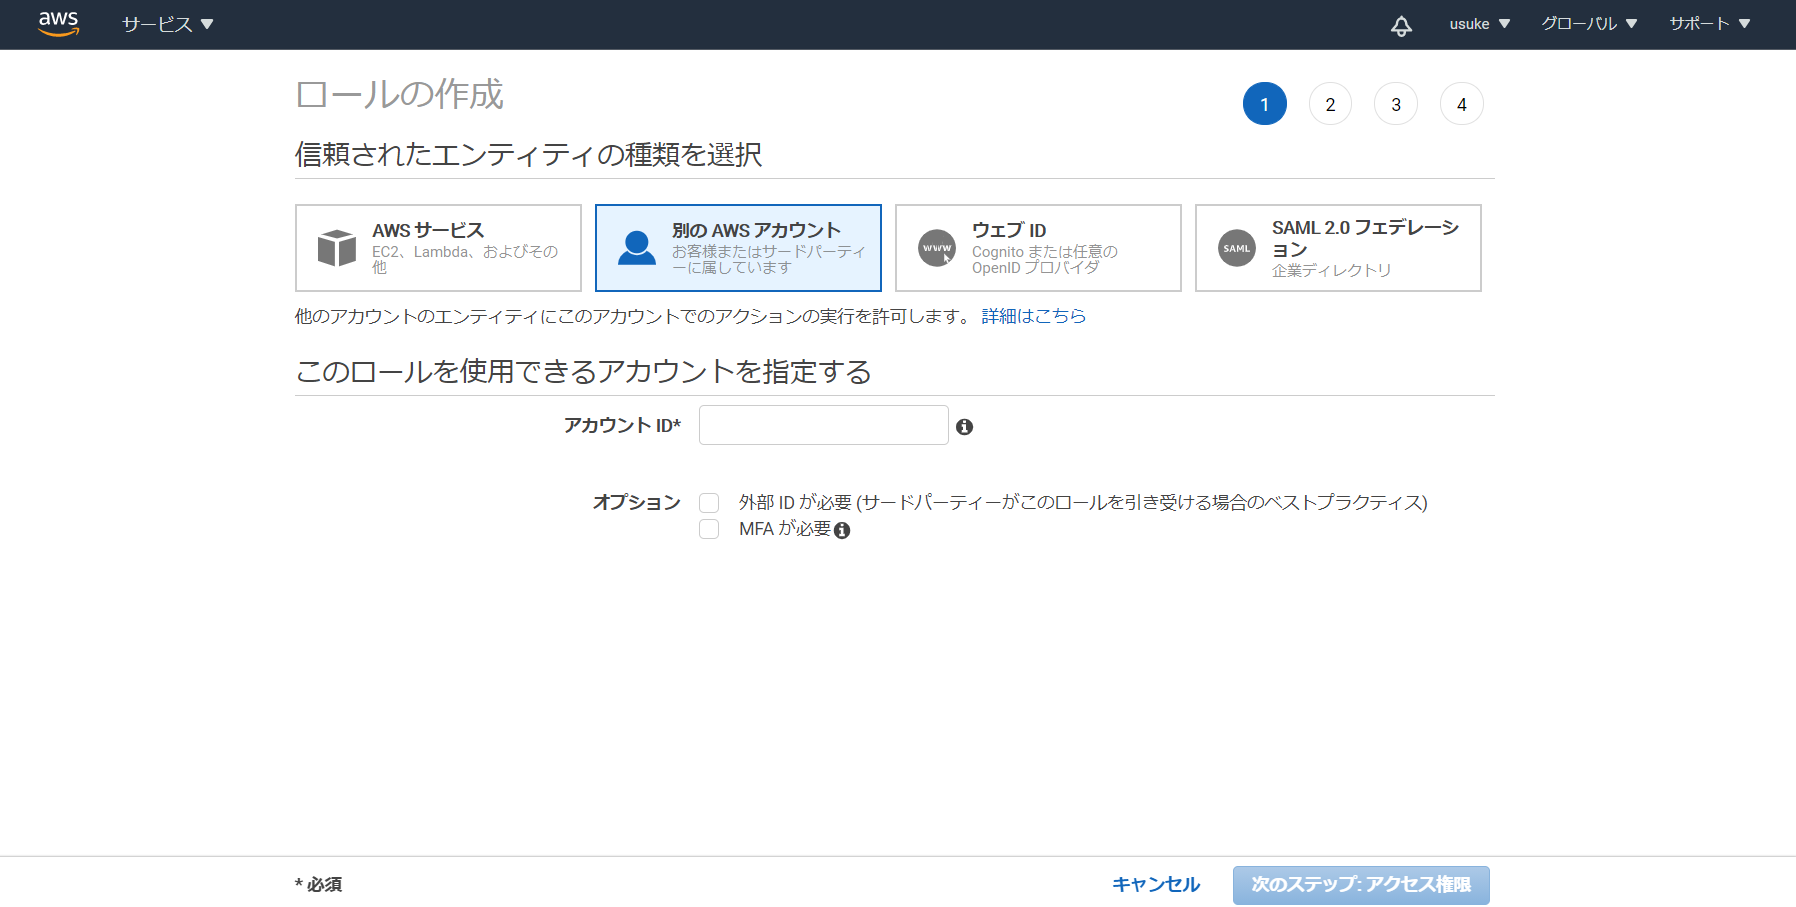Open the グローバル region dropdown

tap(1589, 24)
